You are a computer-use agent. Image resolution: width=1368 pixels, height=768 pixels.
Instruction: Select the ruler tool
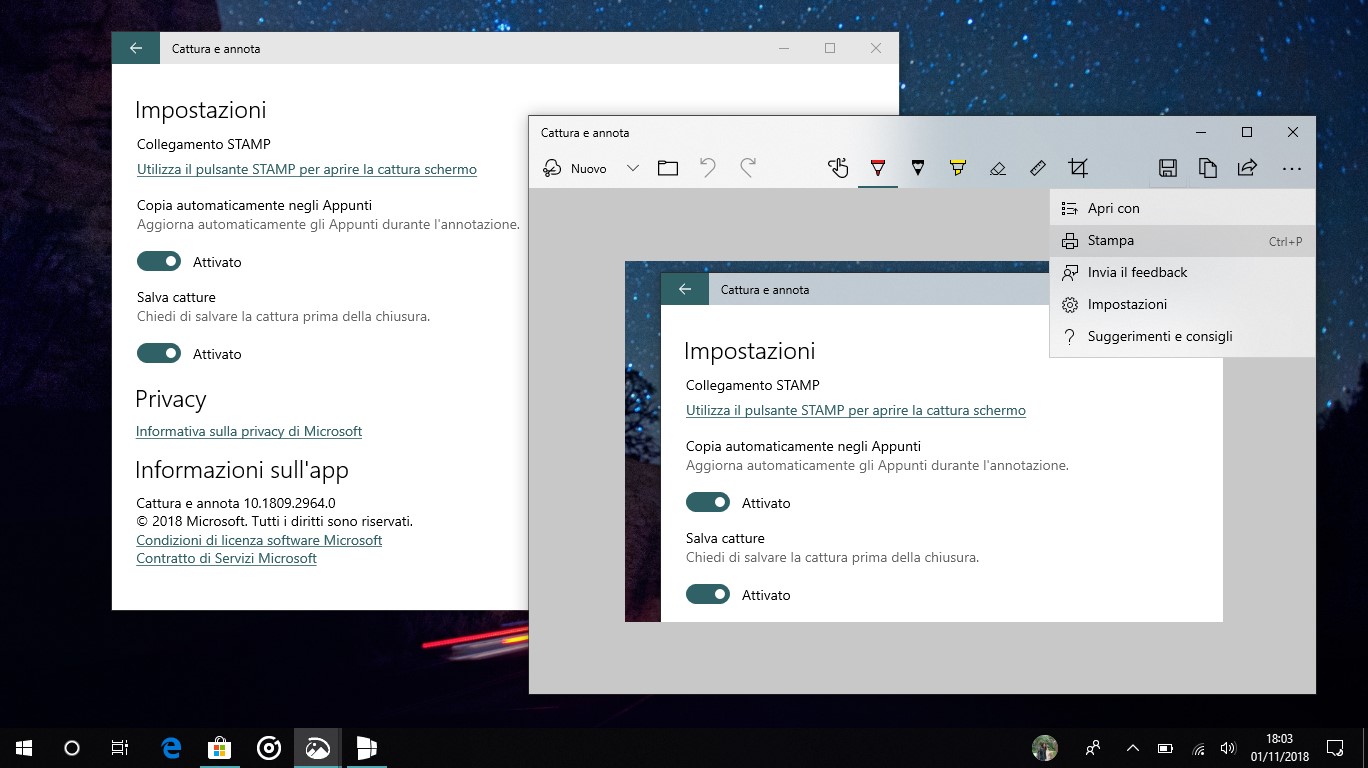tap(1038, 168)
